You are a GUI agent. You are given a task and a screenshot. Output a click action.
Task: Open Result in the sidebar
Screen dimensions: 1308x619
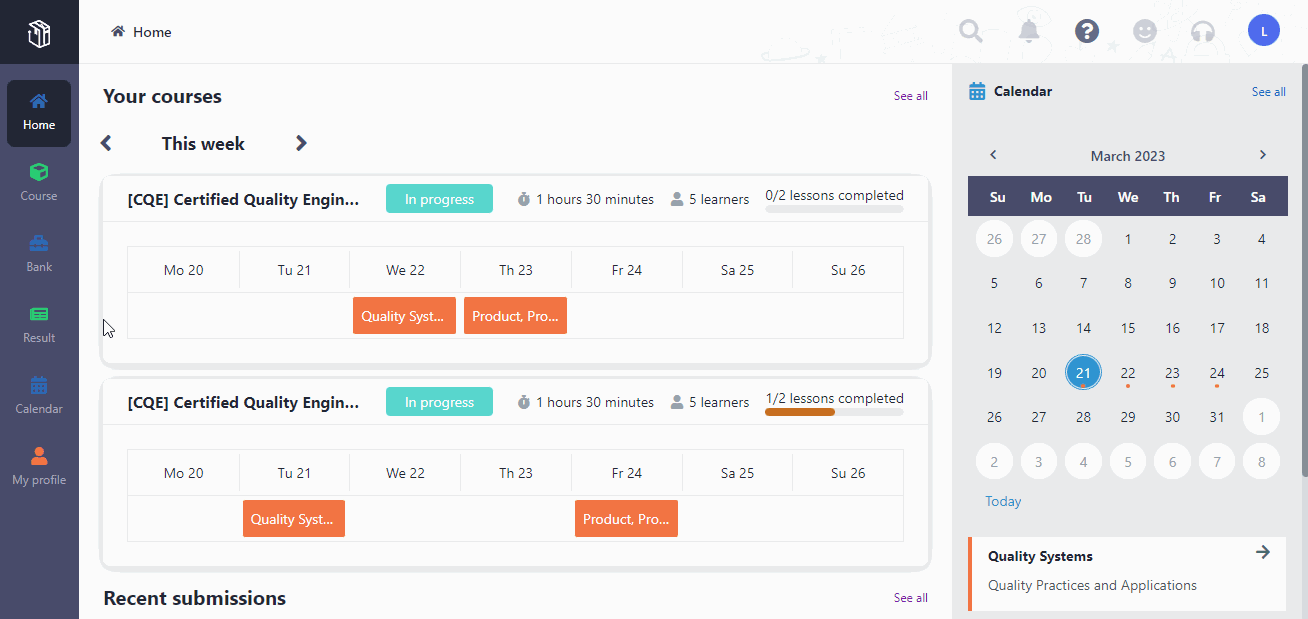click(39, 324)
